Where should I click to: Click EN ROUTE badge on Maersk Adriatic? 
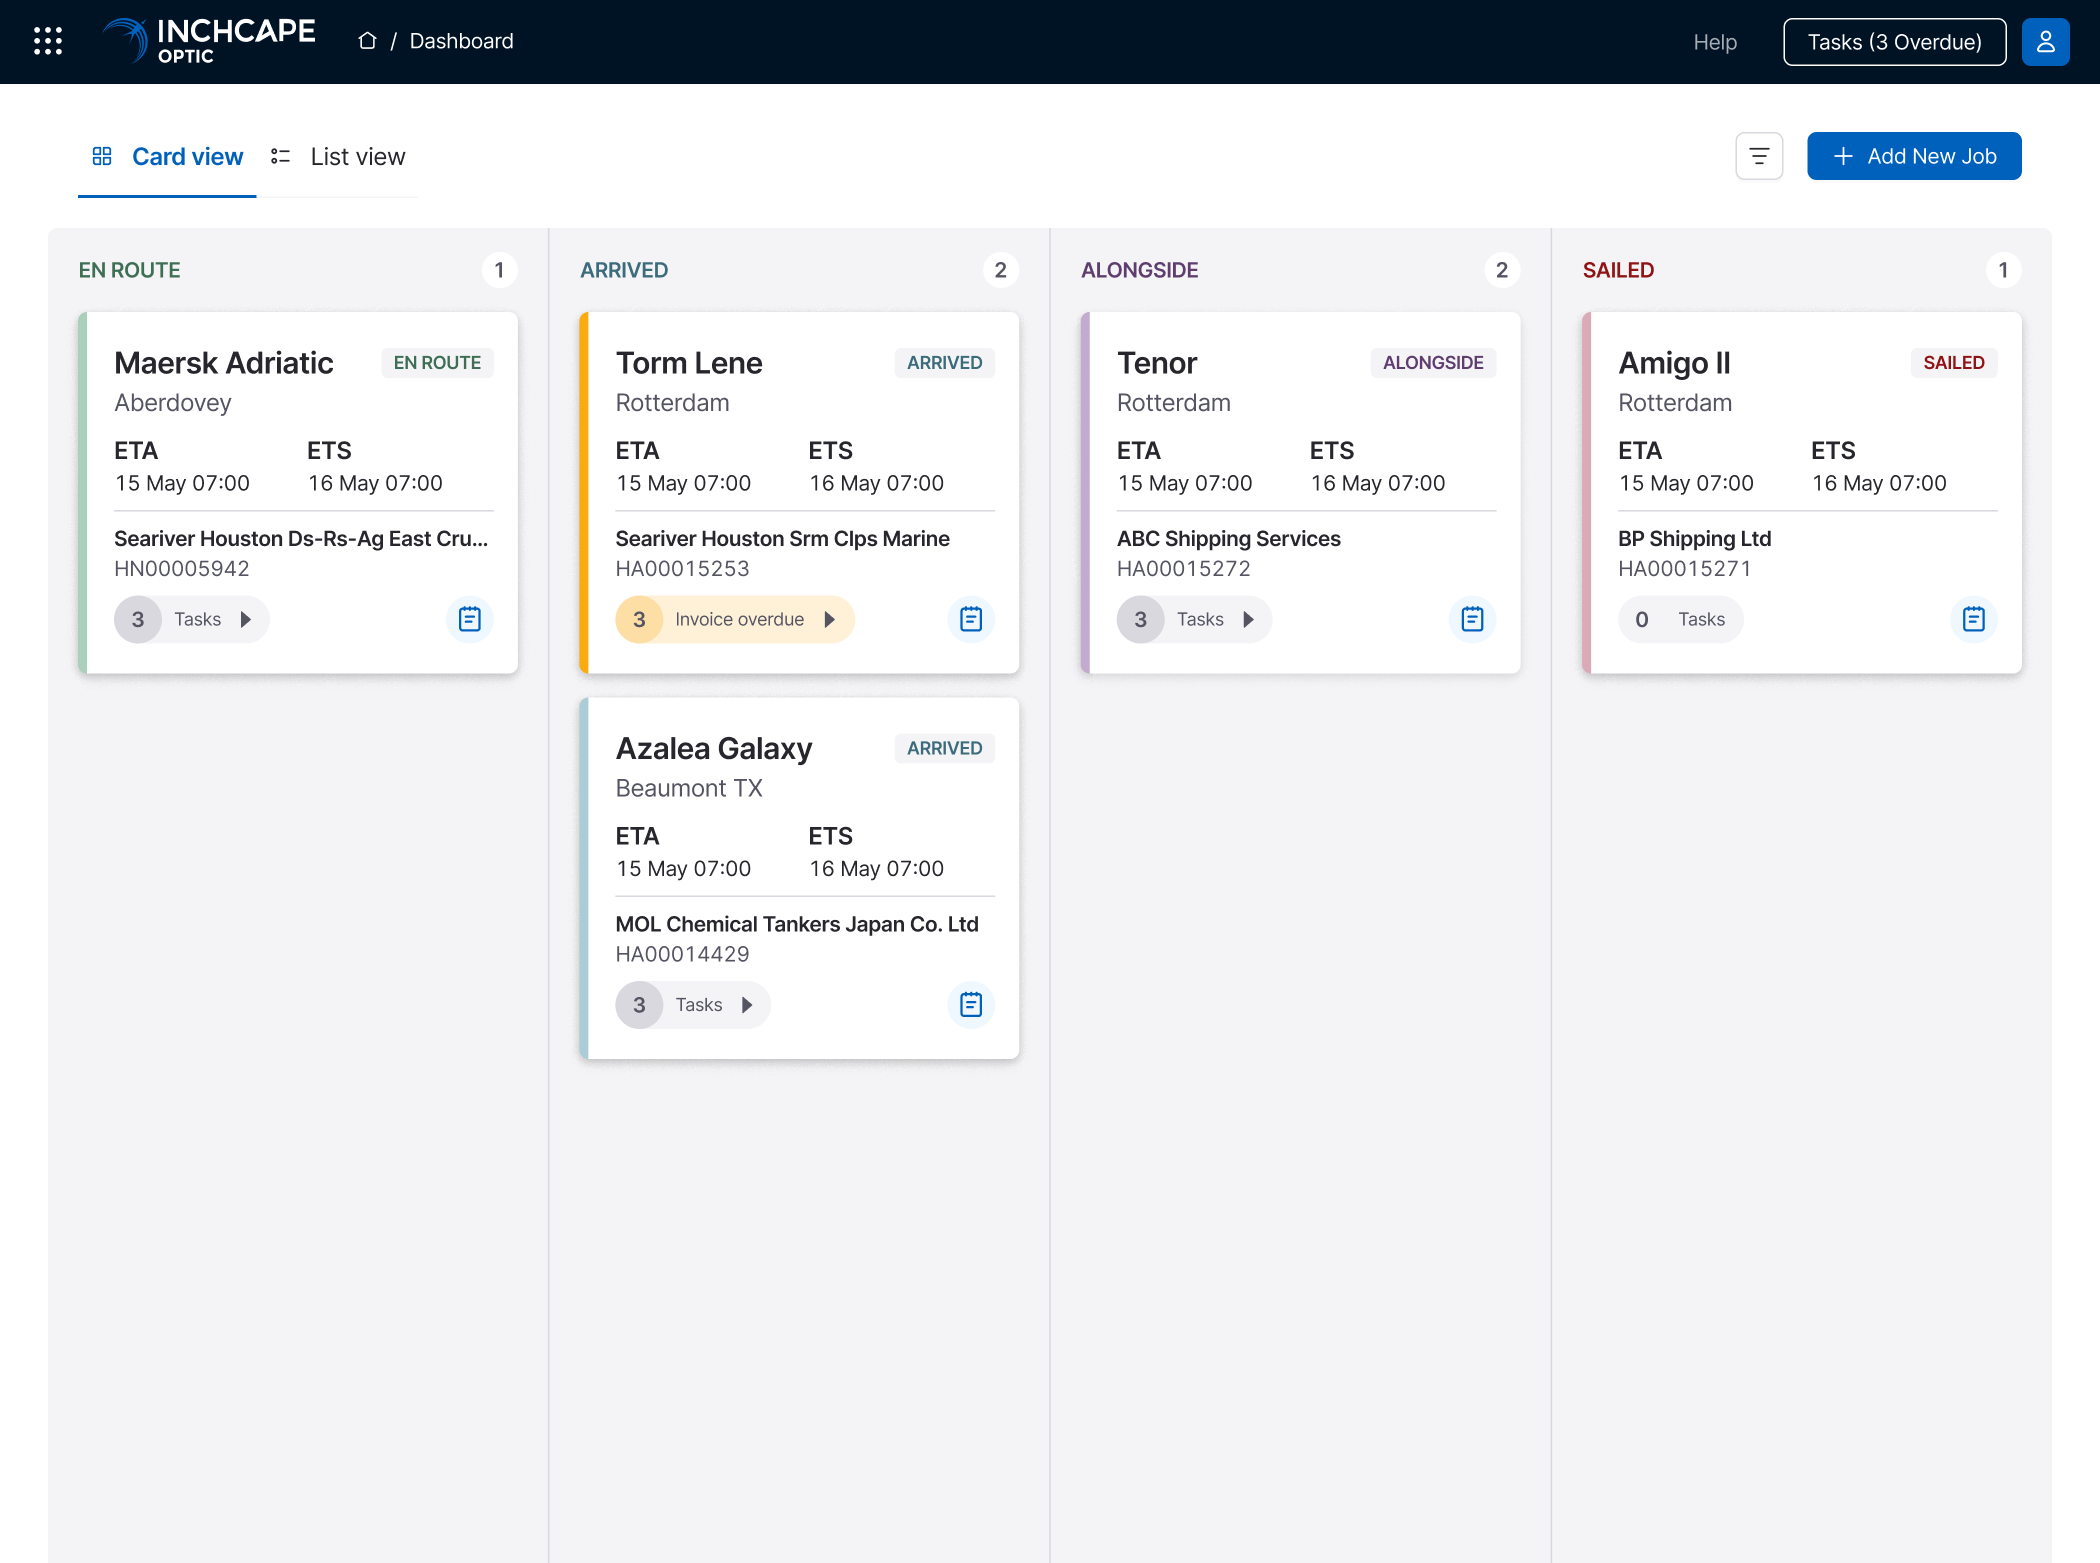coord(437,362)
